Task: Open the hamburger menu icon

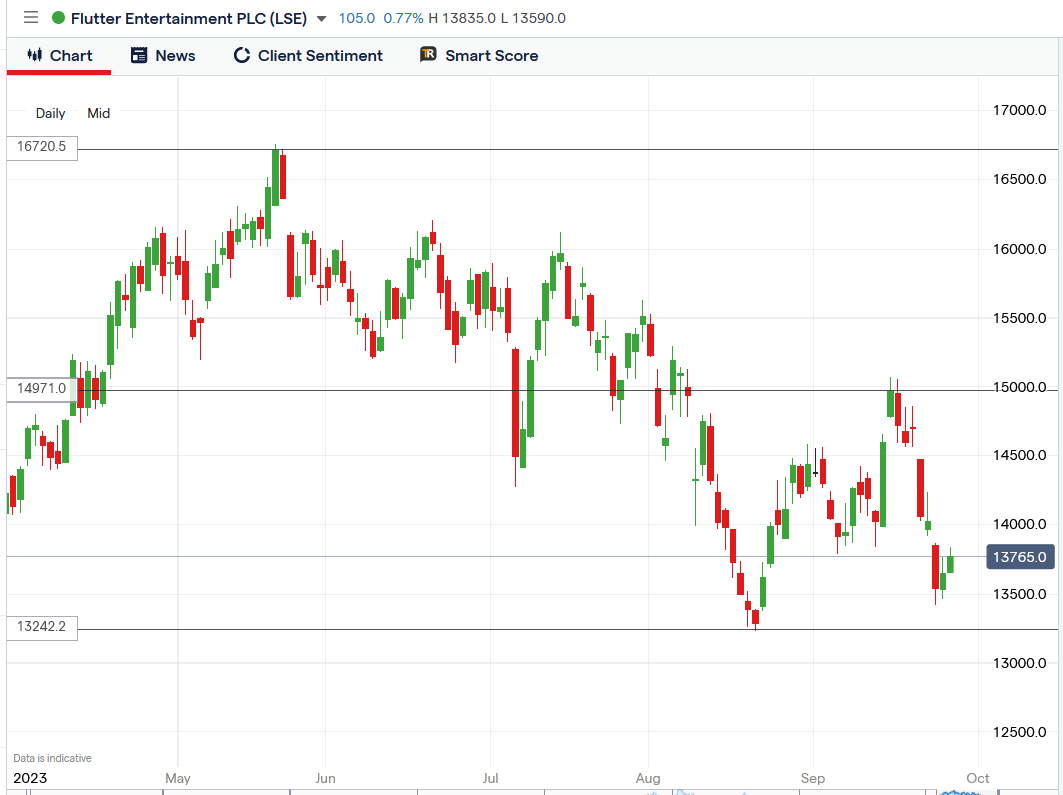Action: pos(31,18)
